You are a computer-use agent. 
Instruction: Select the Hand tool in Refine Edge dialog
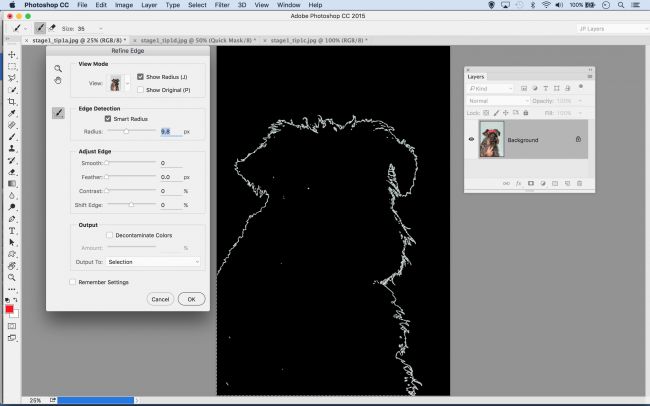pos(59,80)
